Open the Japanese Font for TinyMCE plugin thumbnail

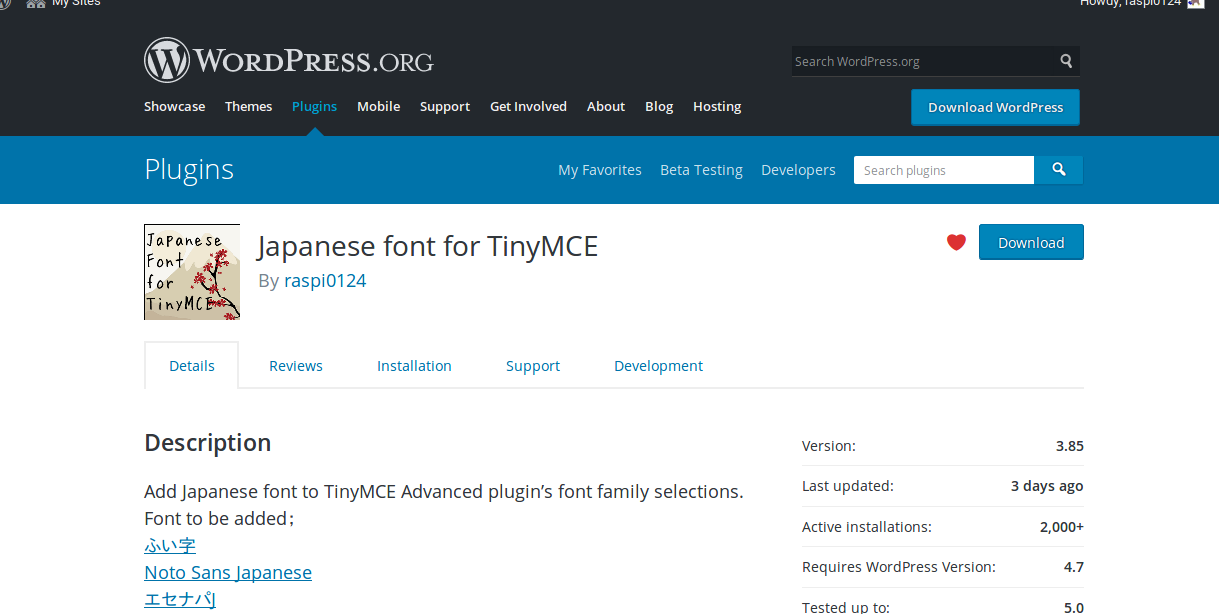tap(192, 272)
